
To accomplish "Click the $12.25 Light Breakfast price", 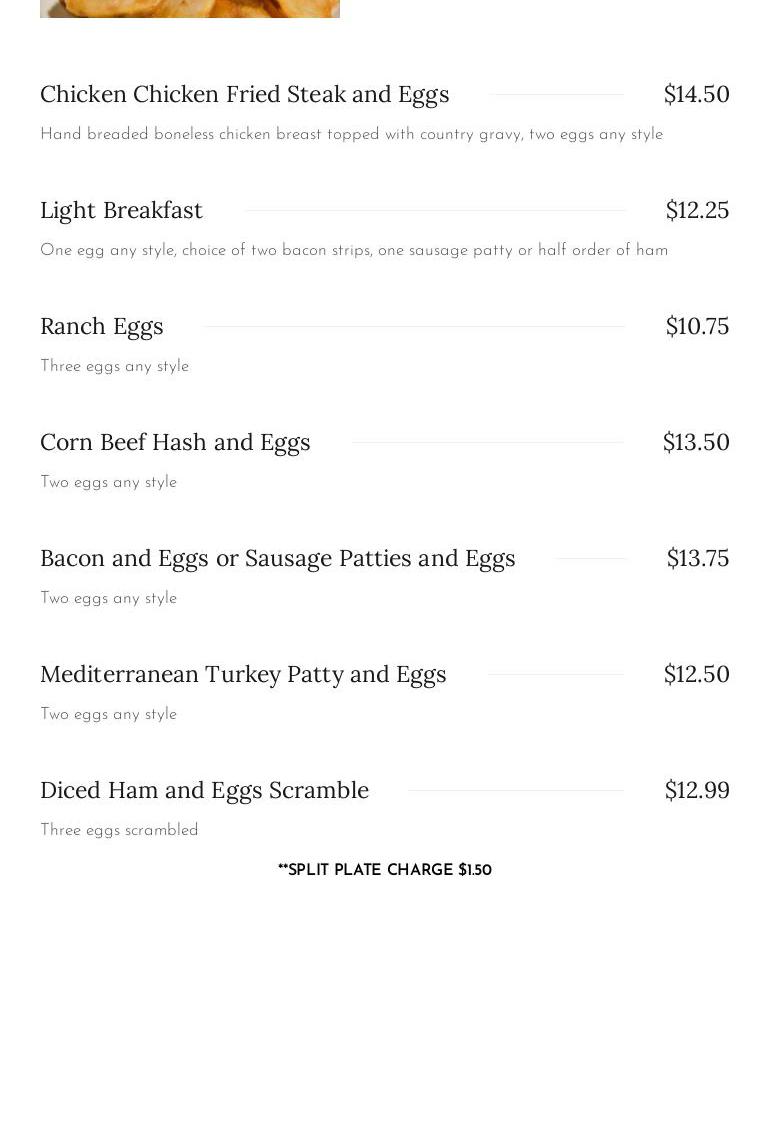I will point(697,210).
